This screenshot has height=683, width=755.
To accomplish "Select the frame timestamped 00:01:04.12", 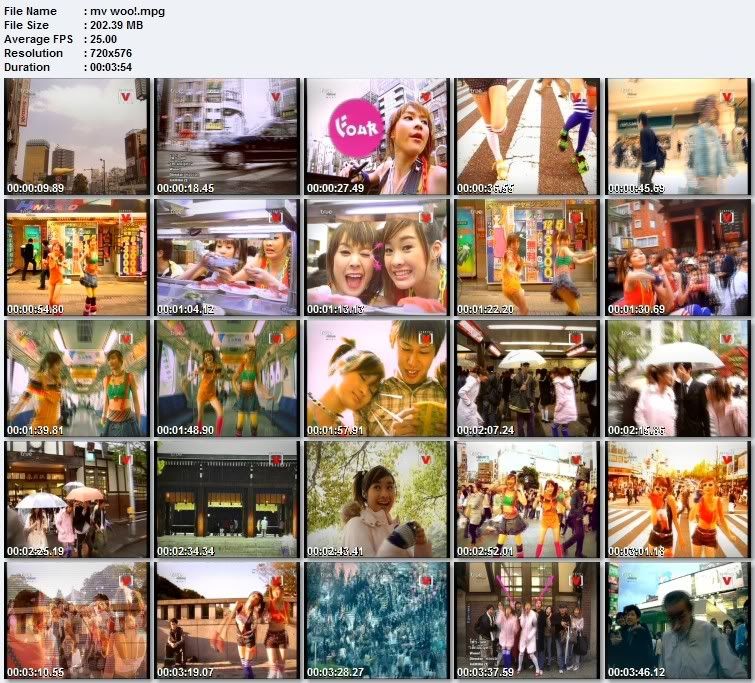I will 227,258.
